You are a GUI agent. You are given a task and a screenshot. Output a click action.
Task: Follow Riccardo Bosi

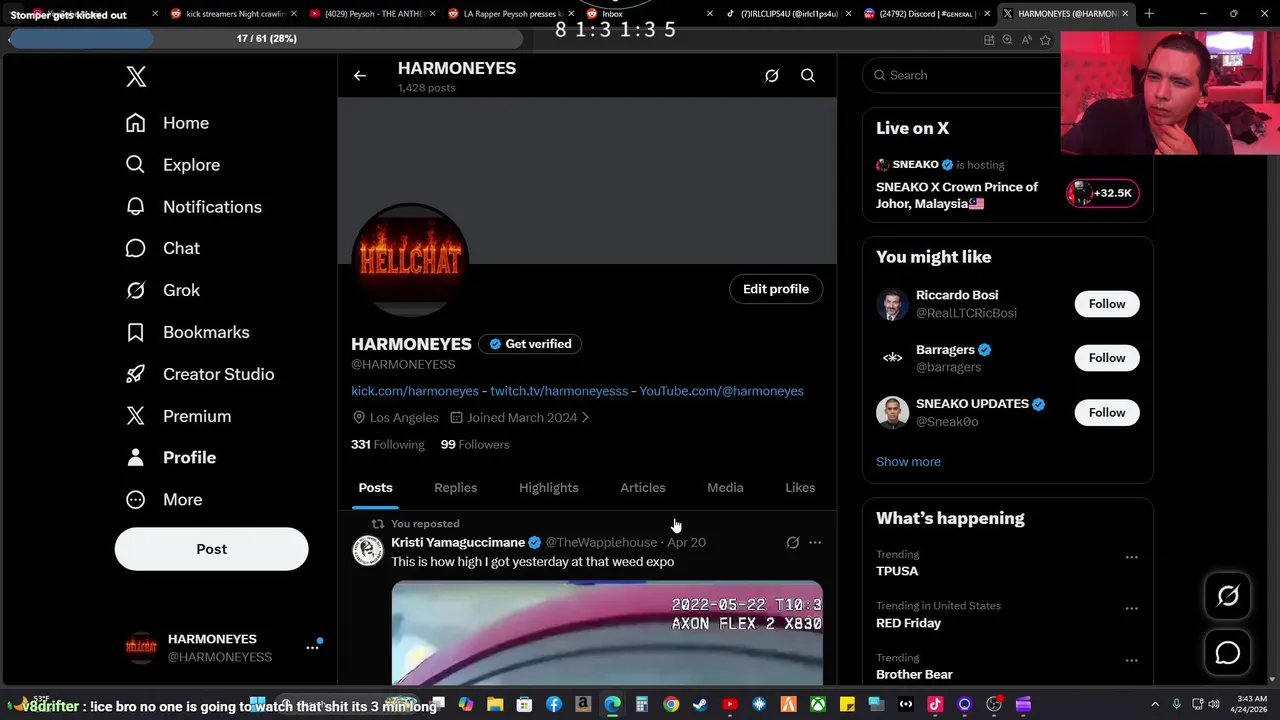pos(1107,304)
